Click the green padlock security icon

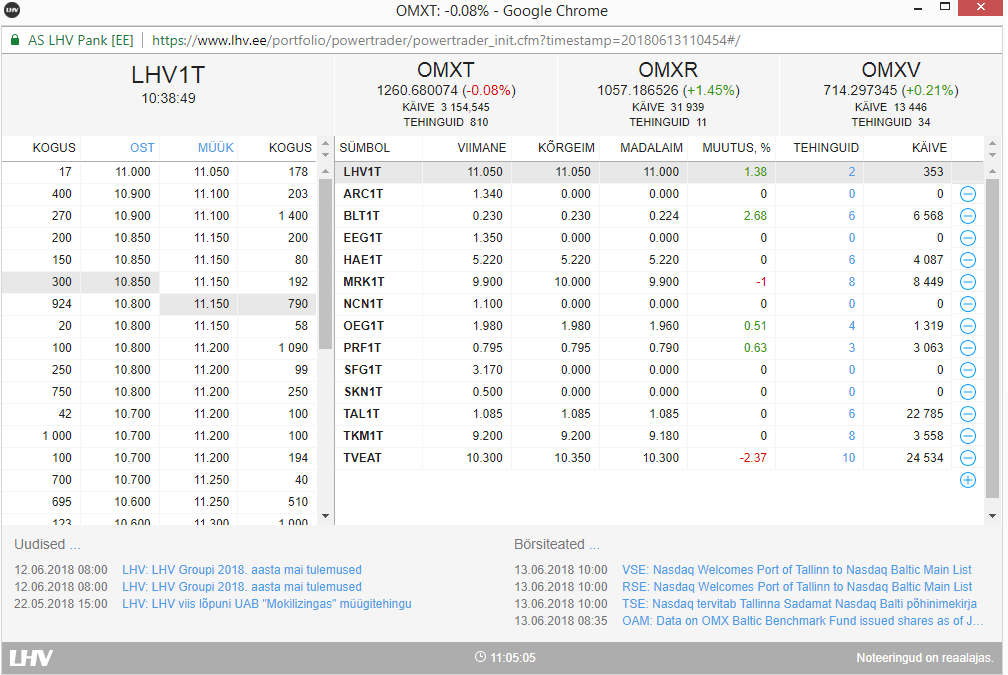15,40
